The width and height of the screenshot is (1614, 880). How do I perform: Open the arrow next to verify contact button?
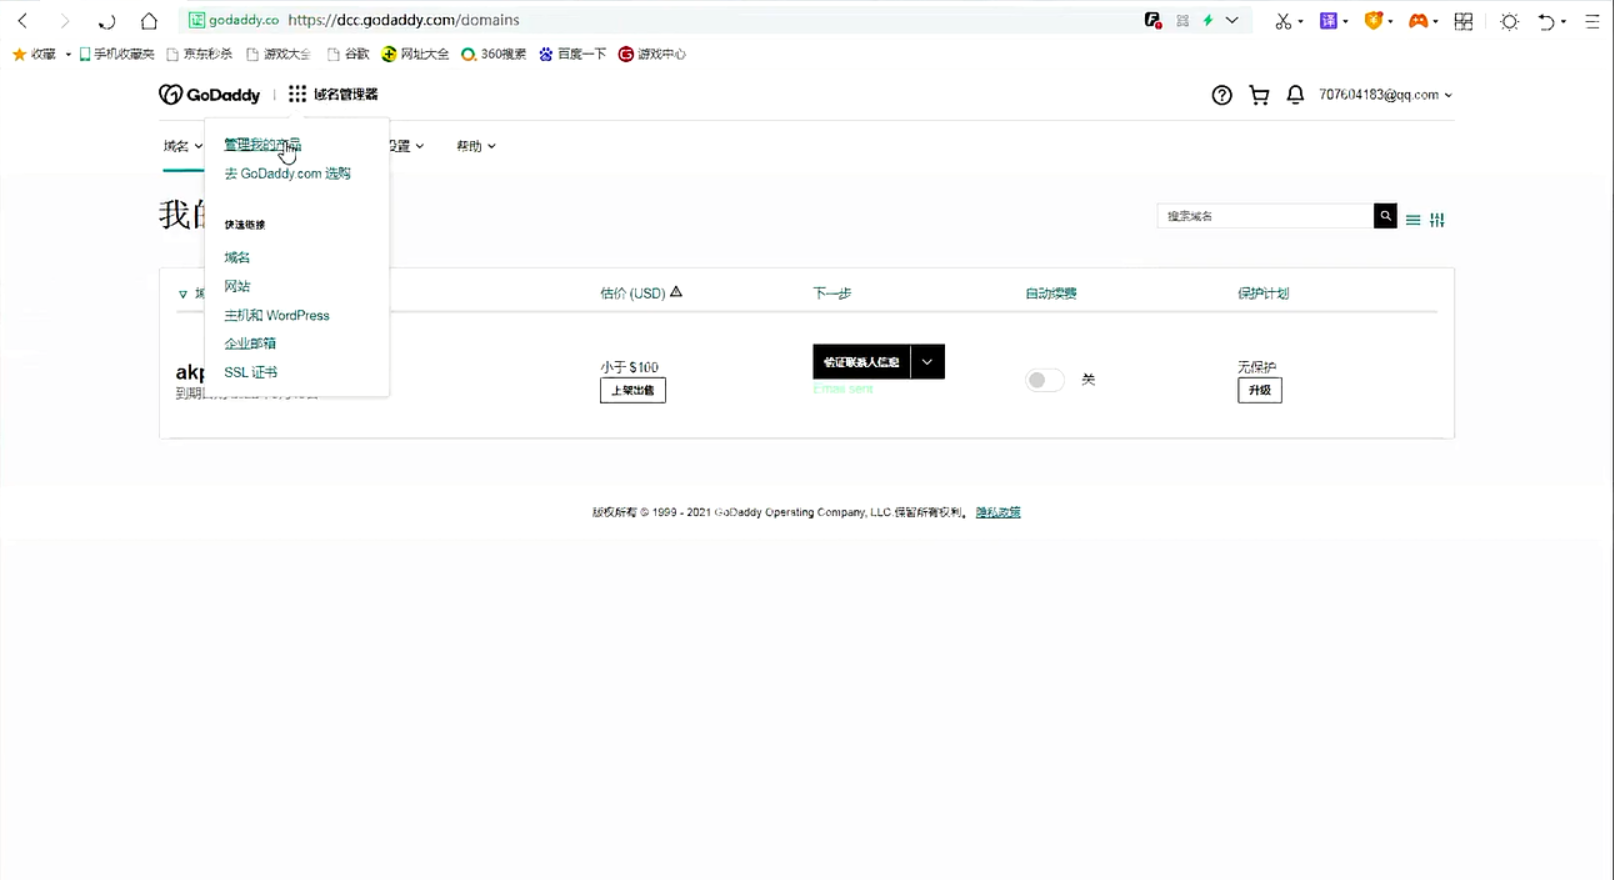[x=927, y=362]
